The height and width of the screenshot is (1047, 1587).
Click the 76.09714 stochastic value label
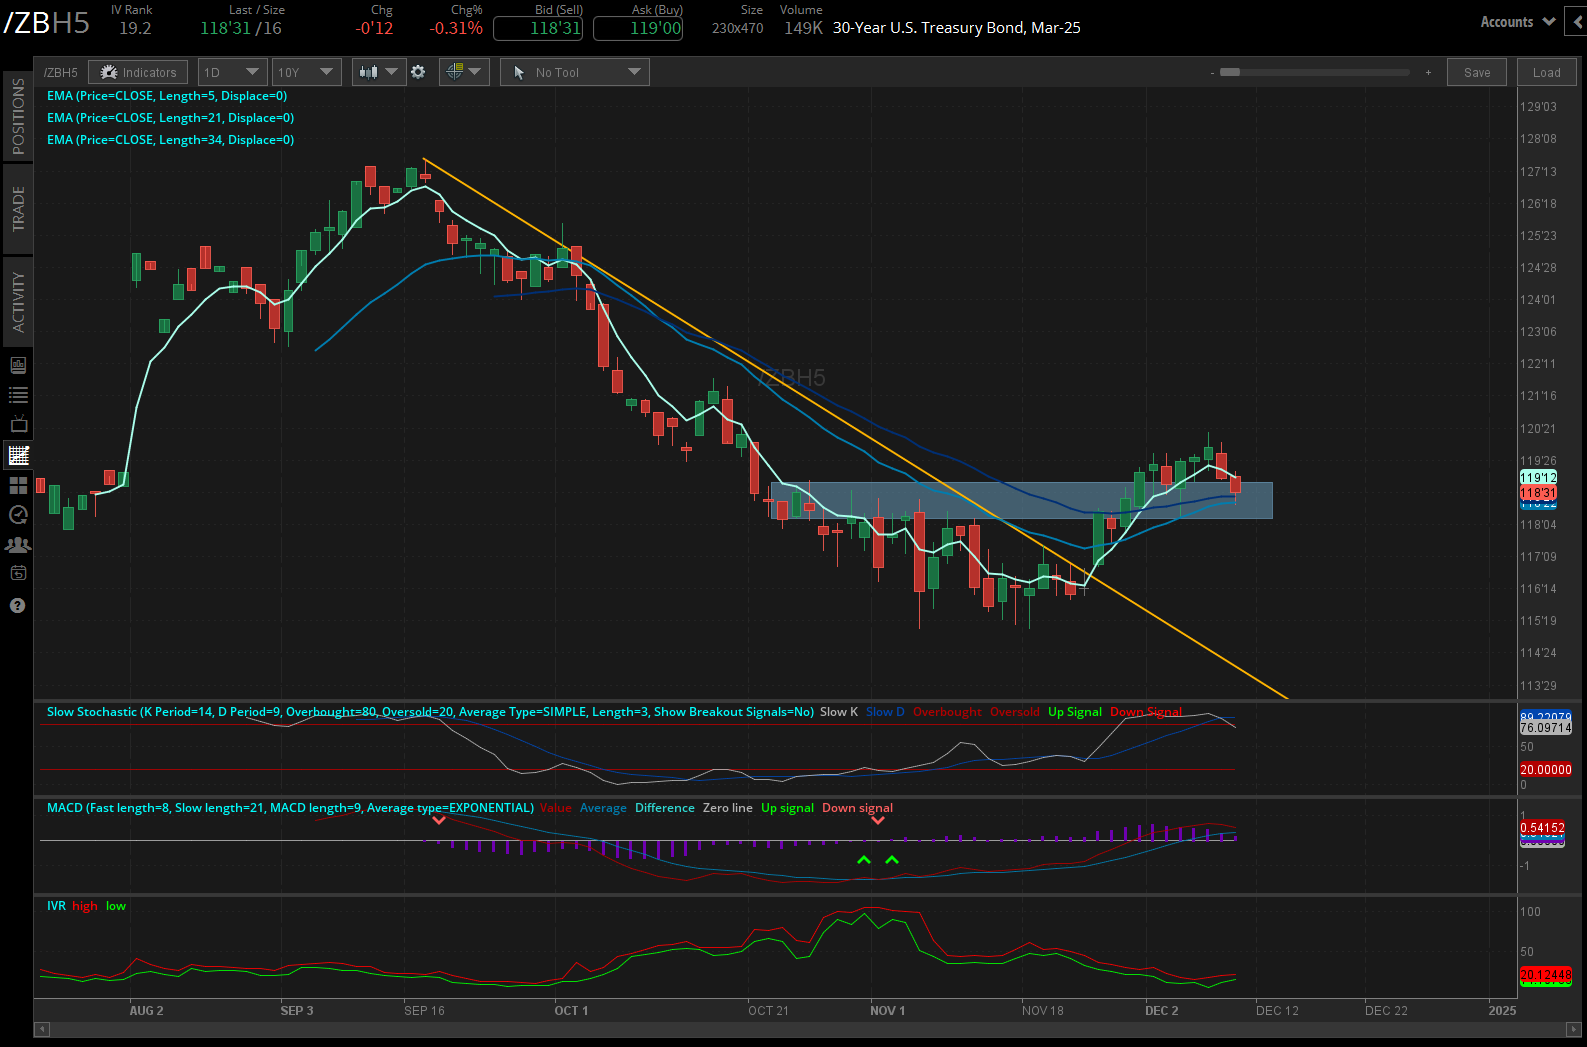tap(1545, 728)
